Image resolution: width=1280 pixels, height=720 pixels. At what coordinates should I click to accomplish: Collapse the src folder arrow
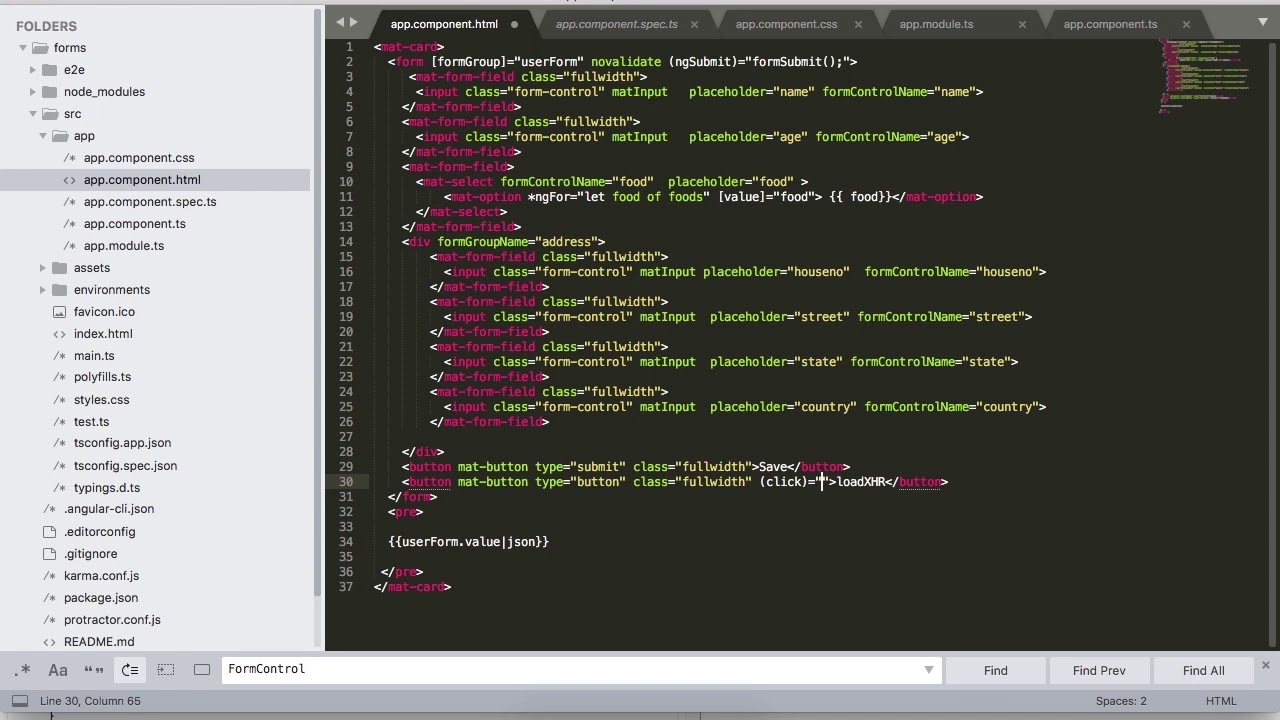(32, 114)
